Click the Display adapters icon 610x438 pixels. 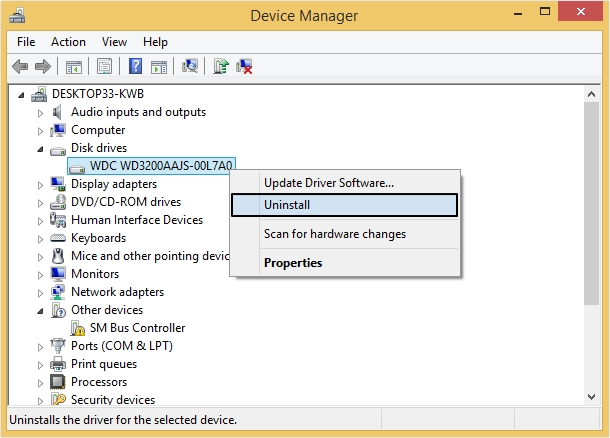pos(58,184)
